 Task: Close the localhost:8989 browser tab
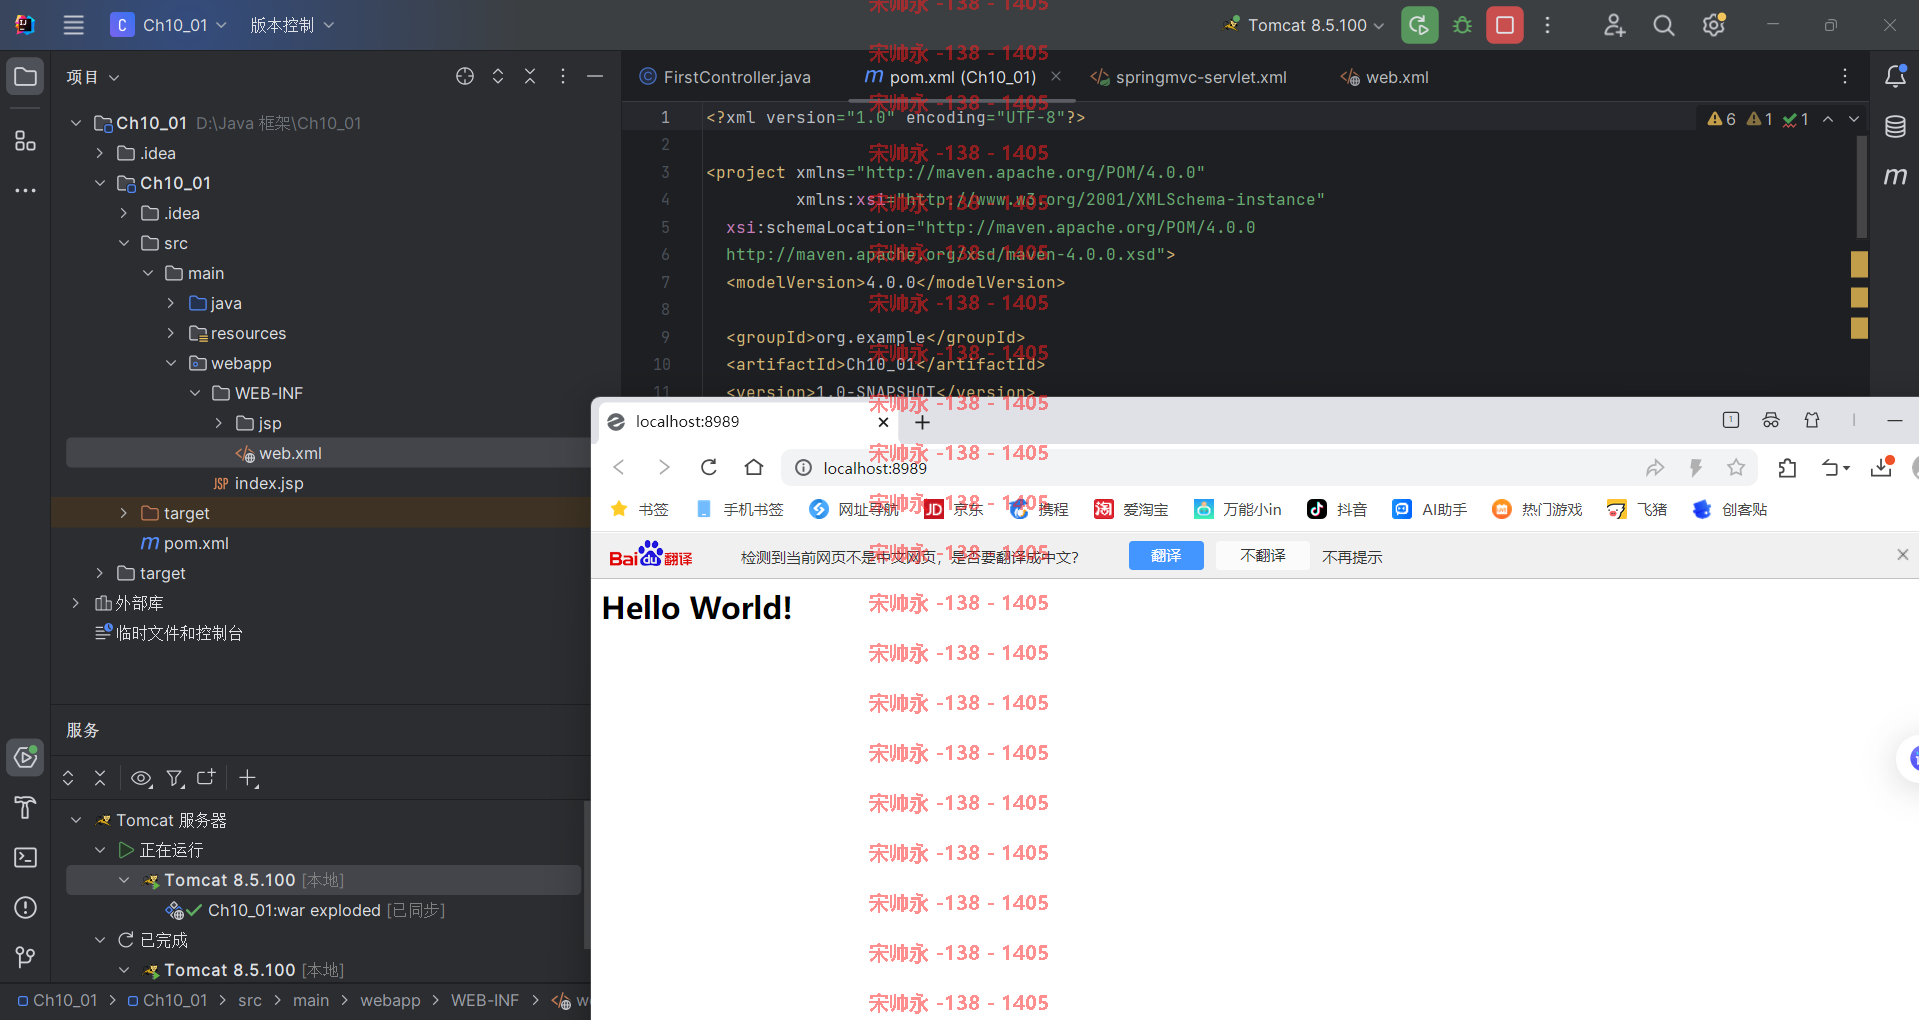(883, 422)
